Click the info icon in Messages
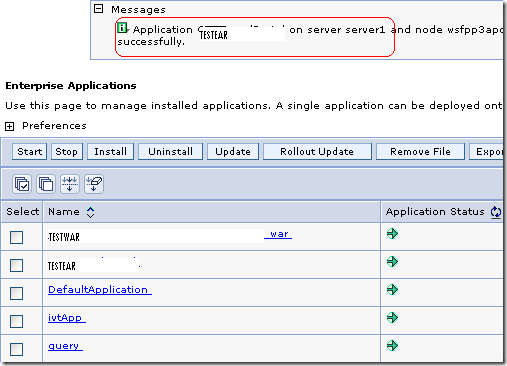This screenshot has height=366, width=507. (x=122, y=28)
